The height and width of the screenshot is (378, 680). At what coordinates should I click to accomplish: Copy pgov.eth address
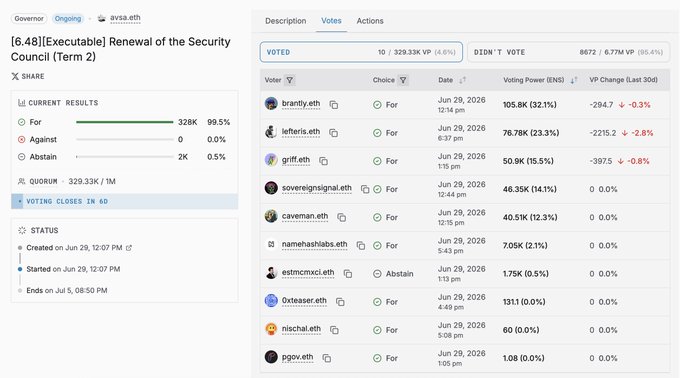tap(327, 358)
